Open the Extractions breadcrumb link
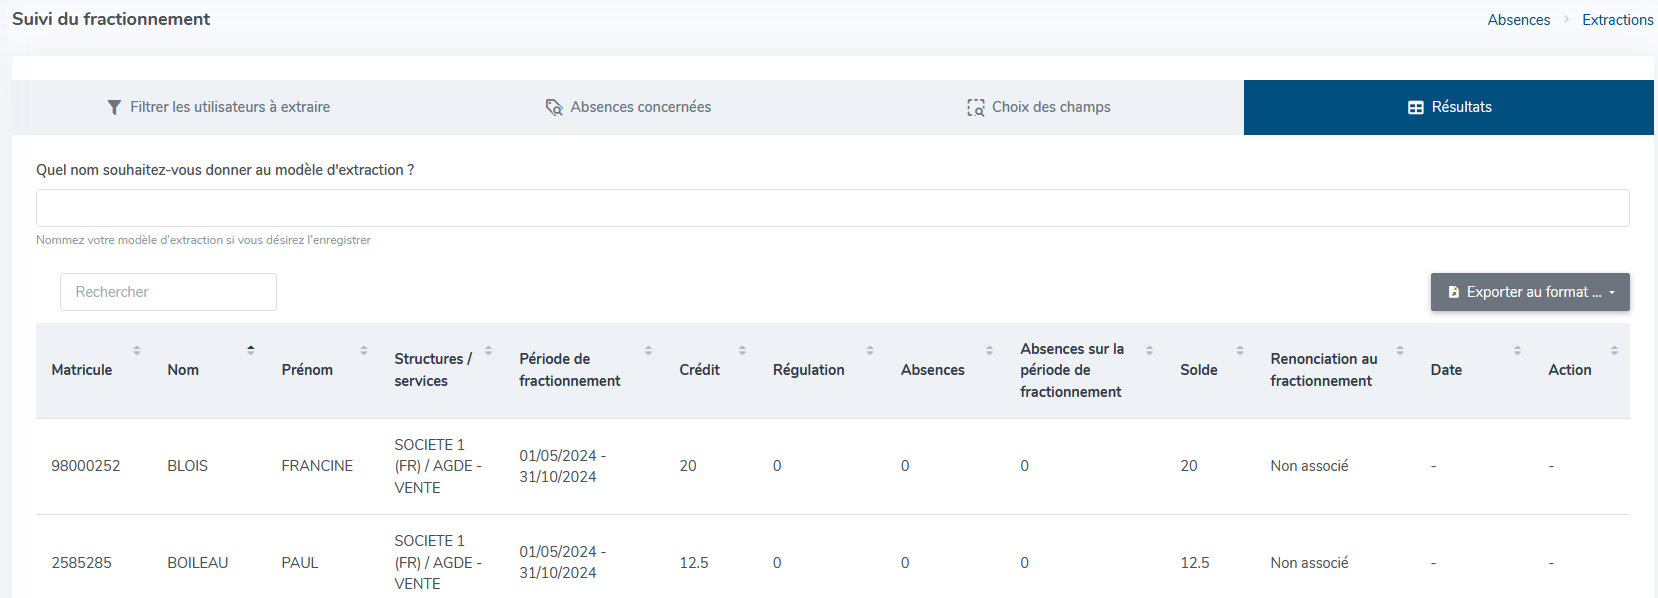 click(x=1617, y=20)
